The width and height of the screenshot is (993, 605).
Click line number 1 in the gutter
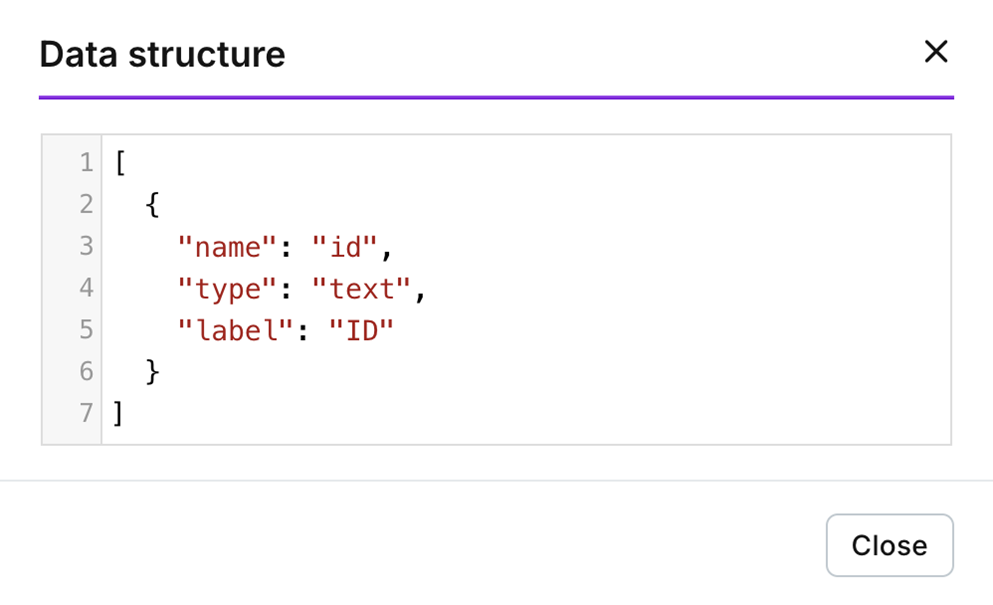pyautogui.click(x=85, y=163)
